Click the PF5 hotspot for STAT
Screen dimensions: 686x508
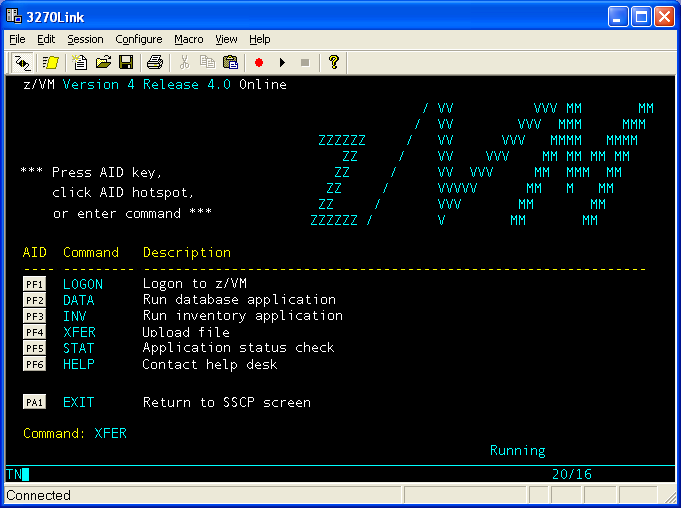[34, 348]
